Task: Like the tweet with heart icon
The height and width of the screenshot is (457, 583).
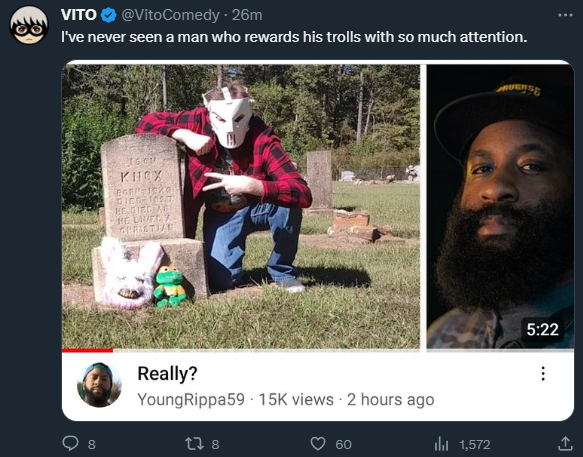Action: [x=318, y=444]
